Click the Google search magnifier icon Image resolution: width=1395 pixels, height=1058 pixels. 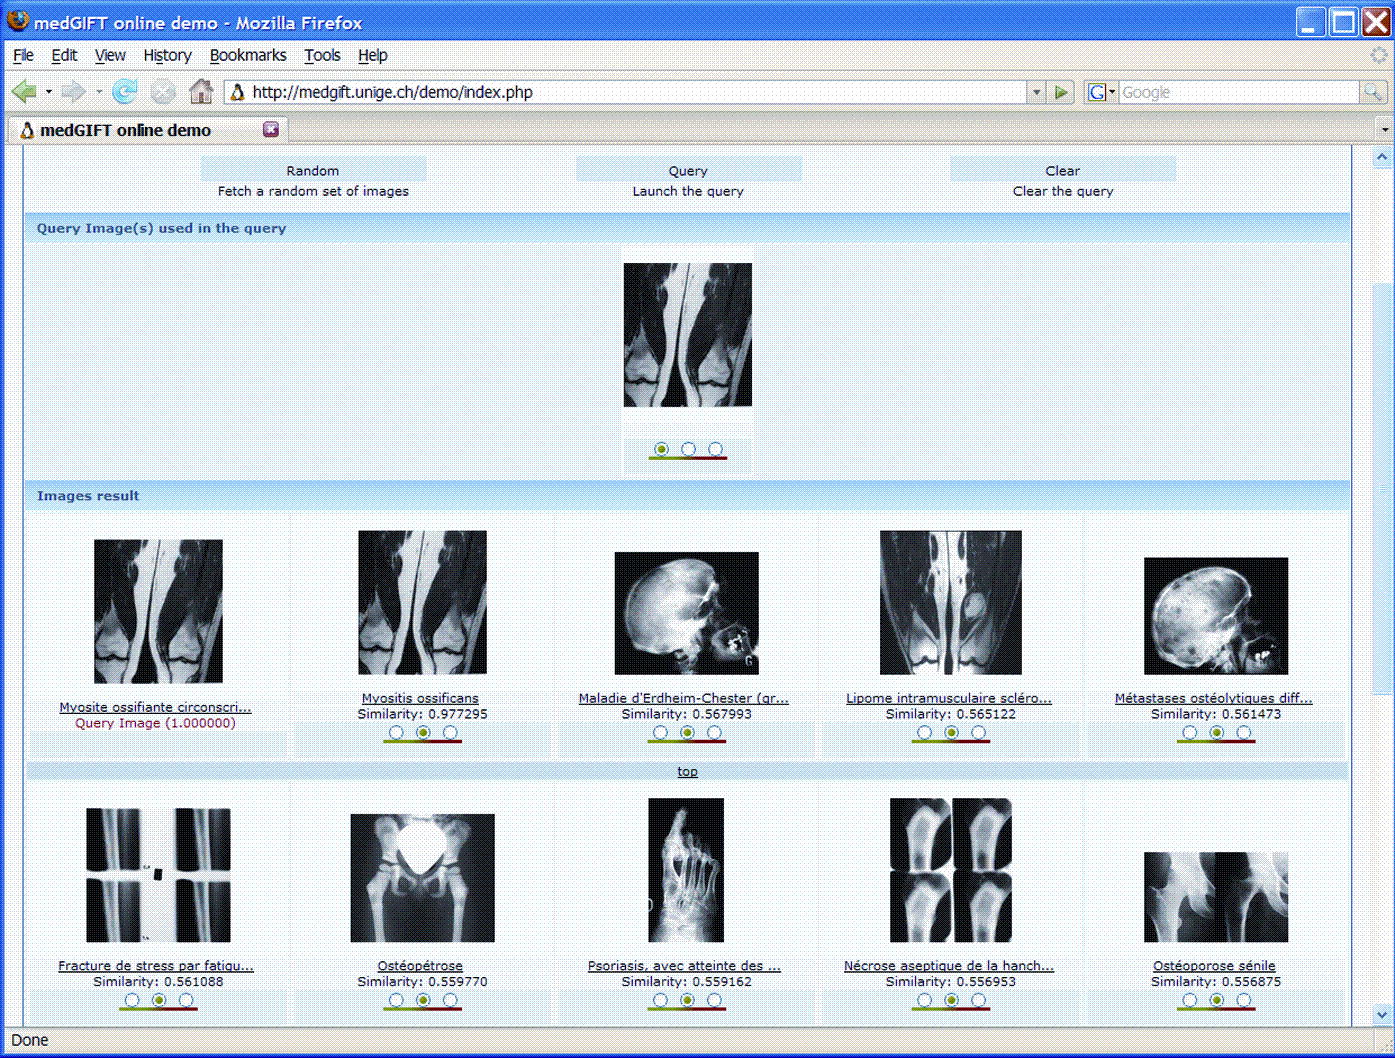coord(1373,92)
